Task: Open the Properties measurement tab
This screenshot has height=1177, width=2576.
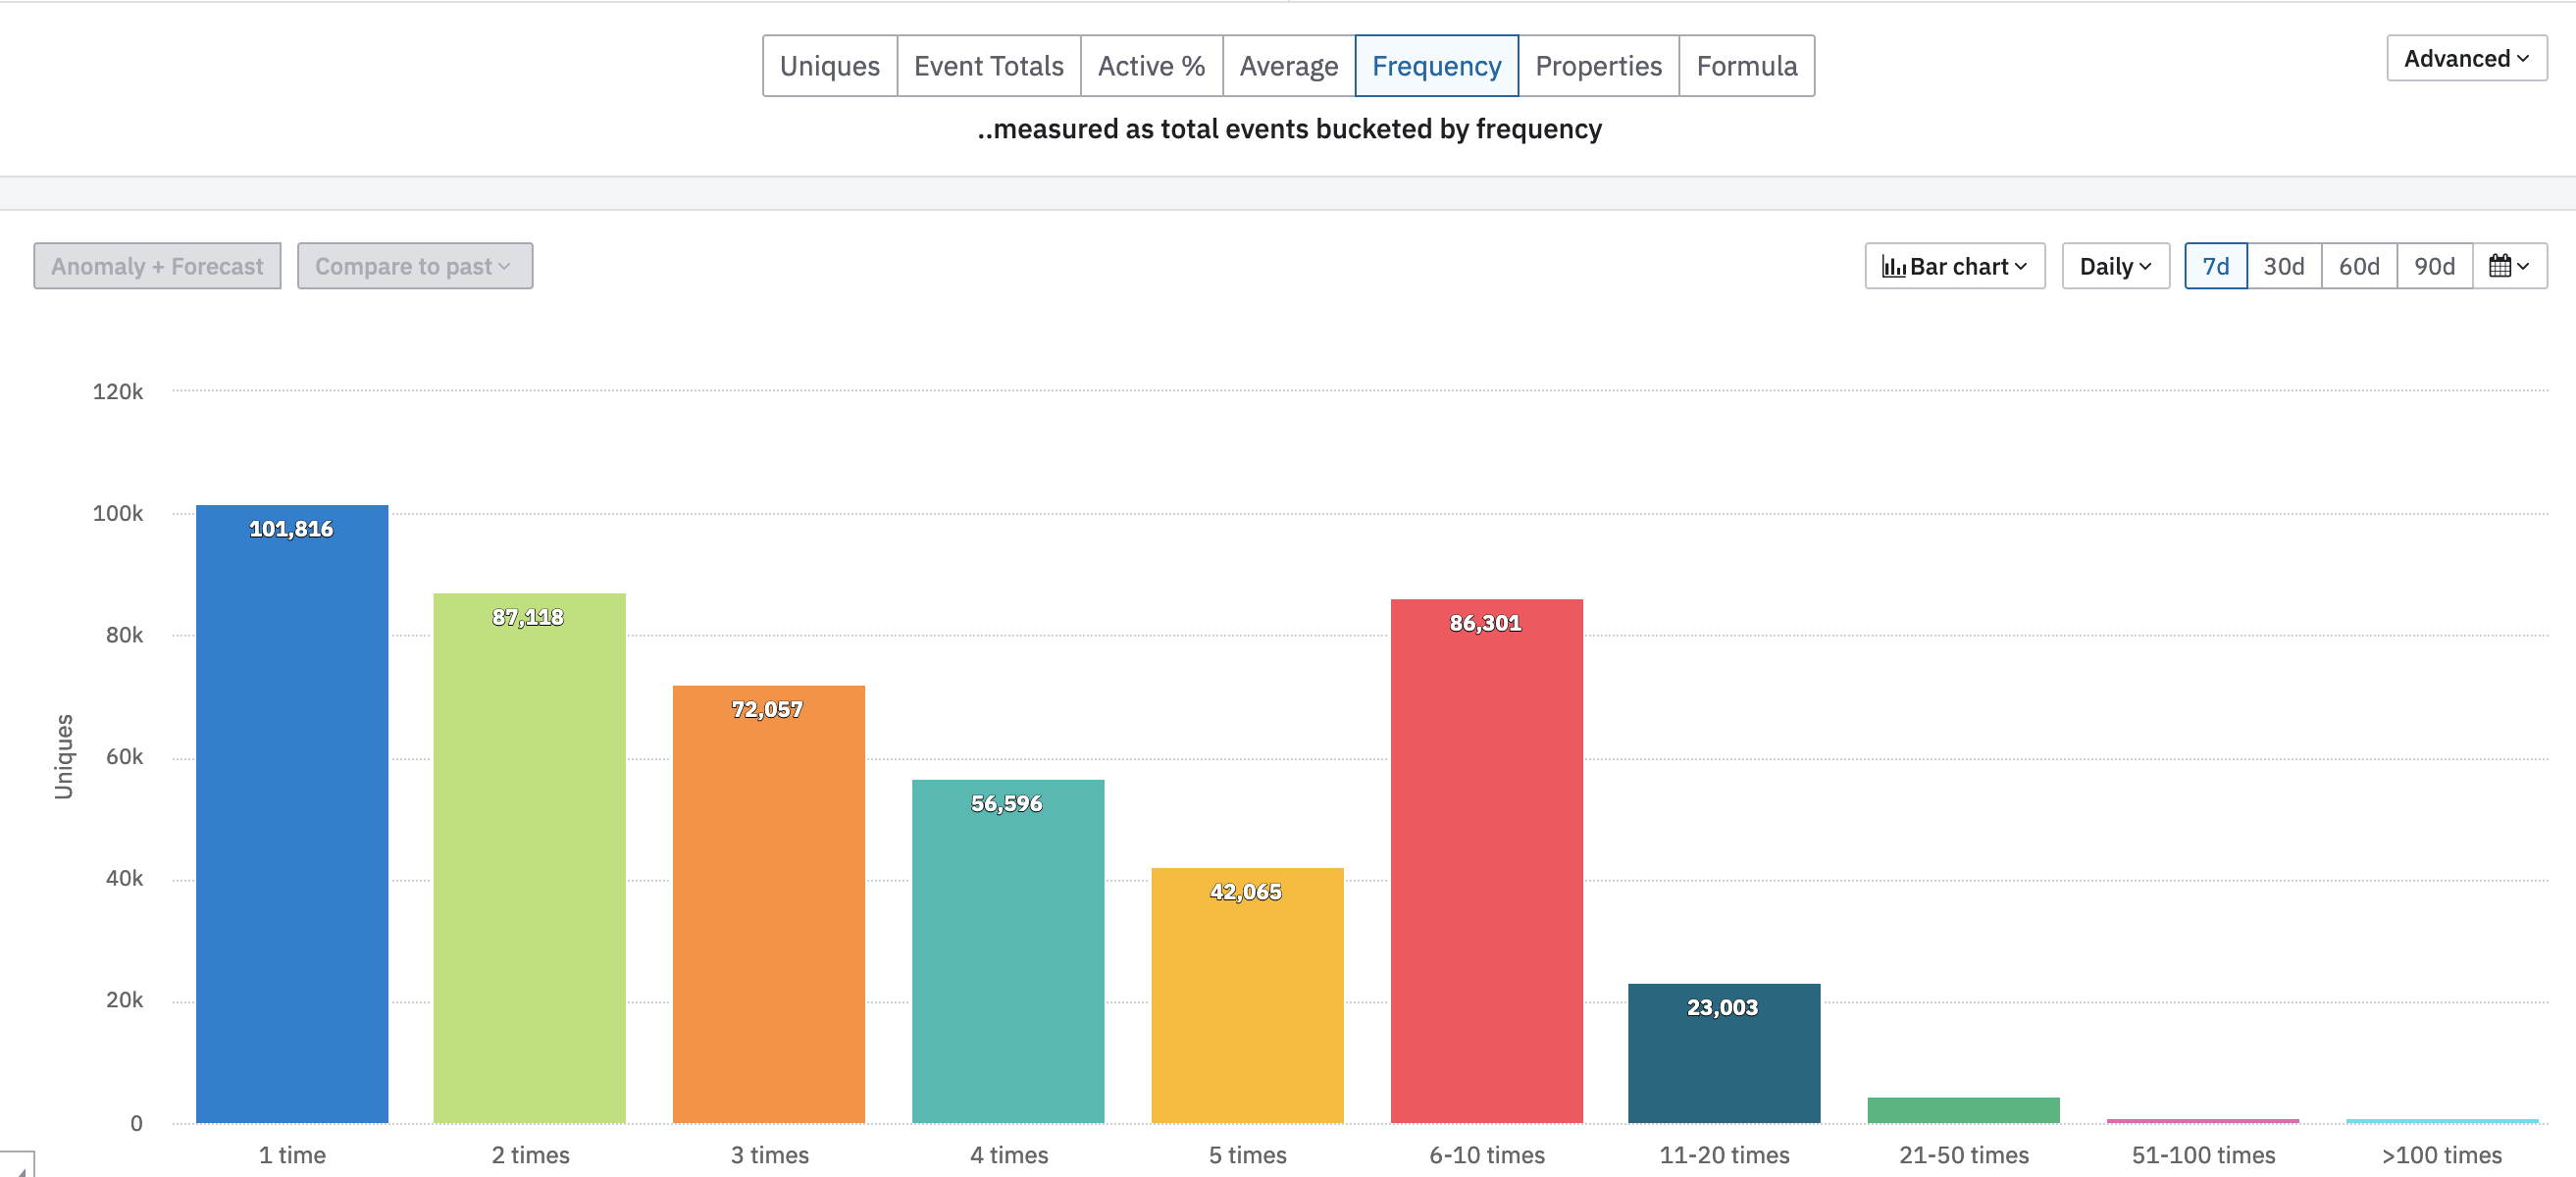Action: (x=1598, y=66)
